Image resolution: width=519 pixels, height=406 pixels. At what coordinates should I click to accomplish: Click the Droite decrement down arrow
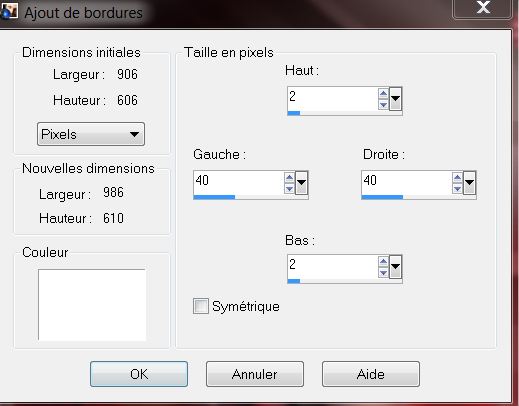point(457,189)
